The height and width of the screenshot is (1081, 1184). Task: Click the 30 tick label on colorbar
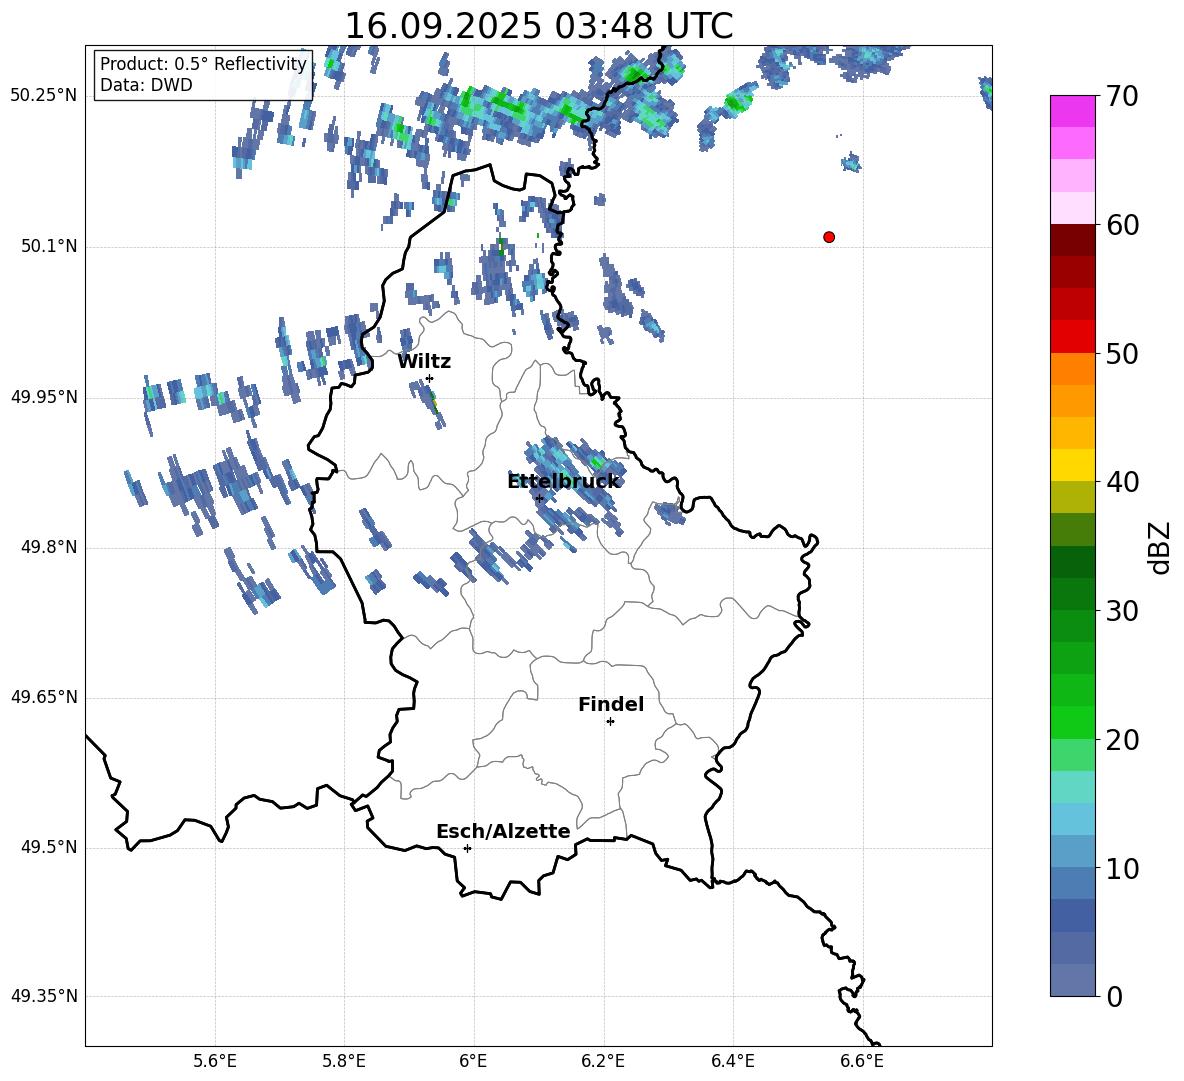[x=1122, y=610]
